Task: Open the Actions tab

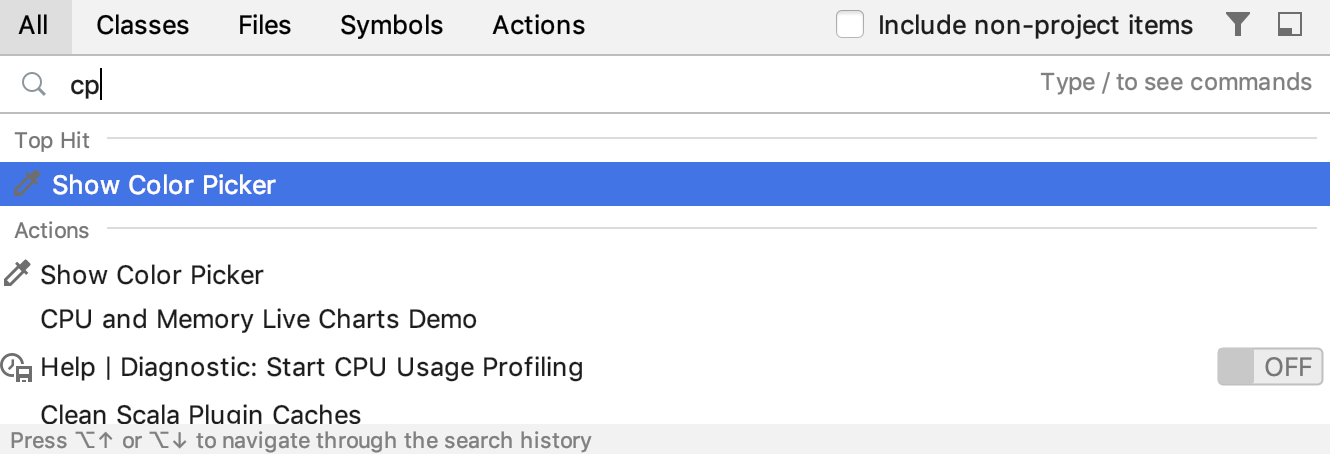Action: click(x=539, y=26)
